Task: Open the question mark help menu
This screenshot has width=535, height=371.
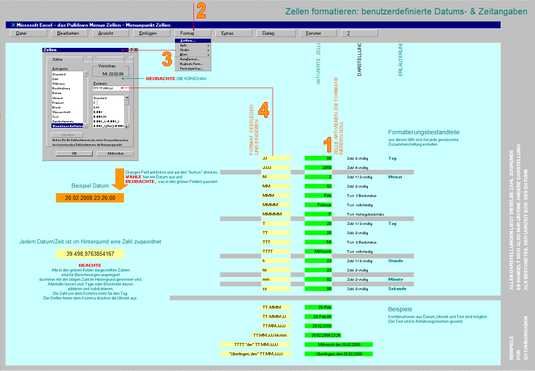Action: (x=359, y=33)
